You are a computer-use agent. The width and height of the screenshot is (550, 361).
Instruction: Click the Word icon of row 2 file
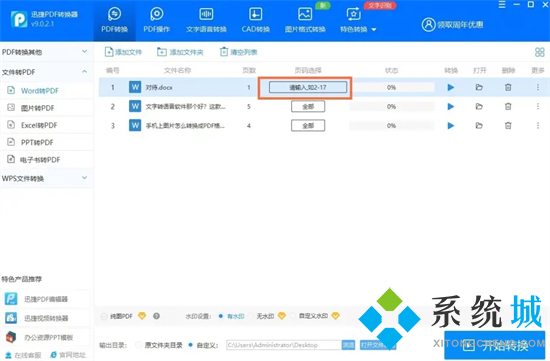click(135, 106)
